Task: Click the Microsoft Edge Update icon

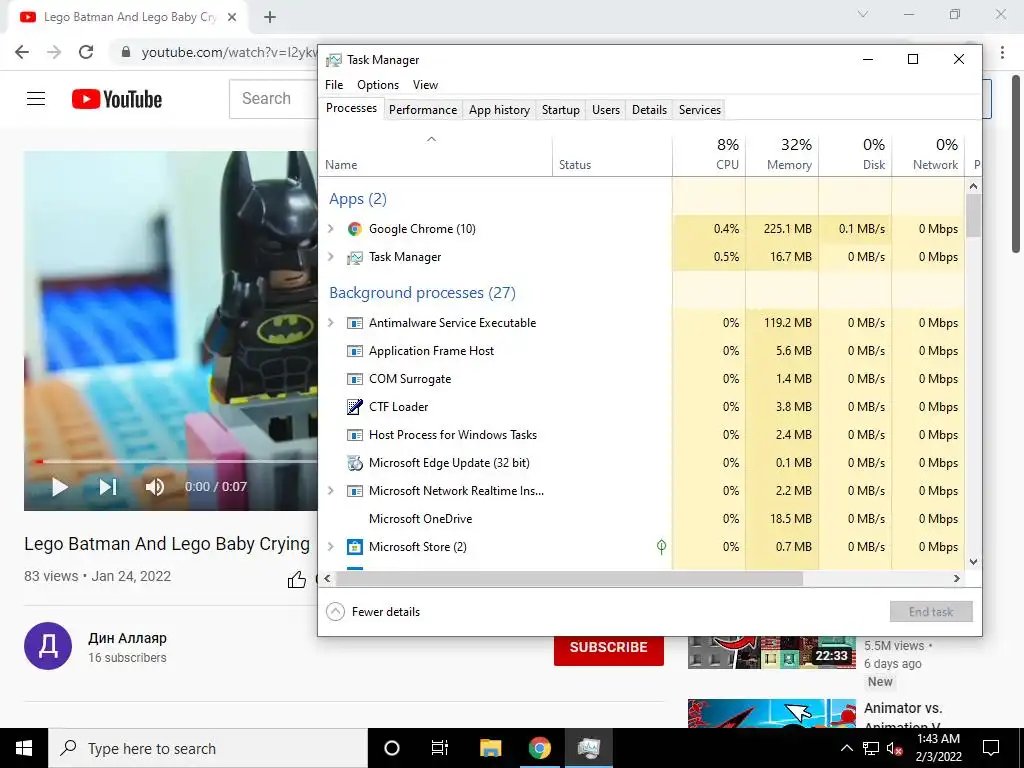Action: 355,463
